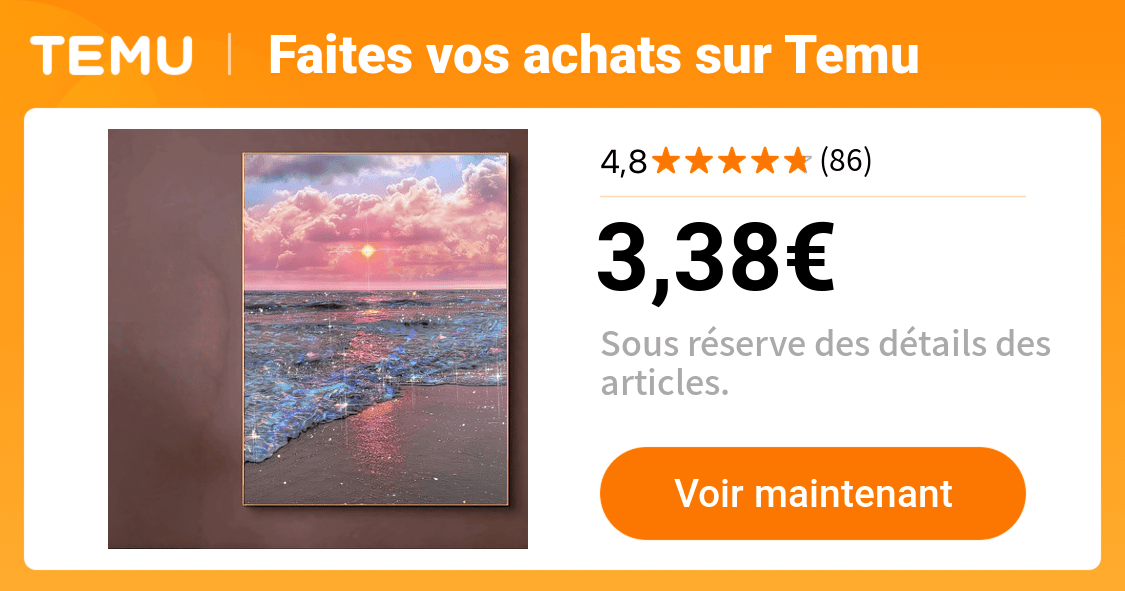Viewport: 1125px width, 591px height.
Task: Click the thin line beneath the star rating
Action: 813,196
